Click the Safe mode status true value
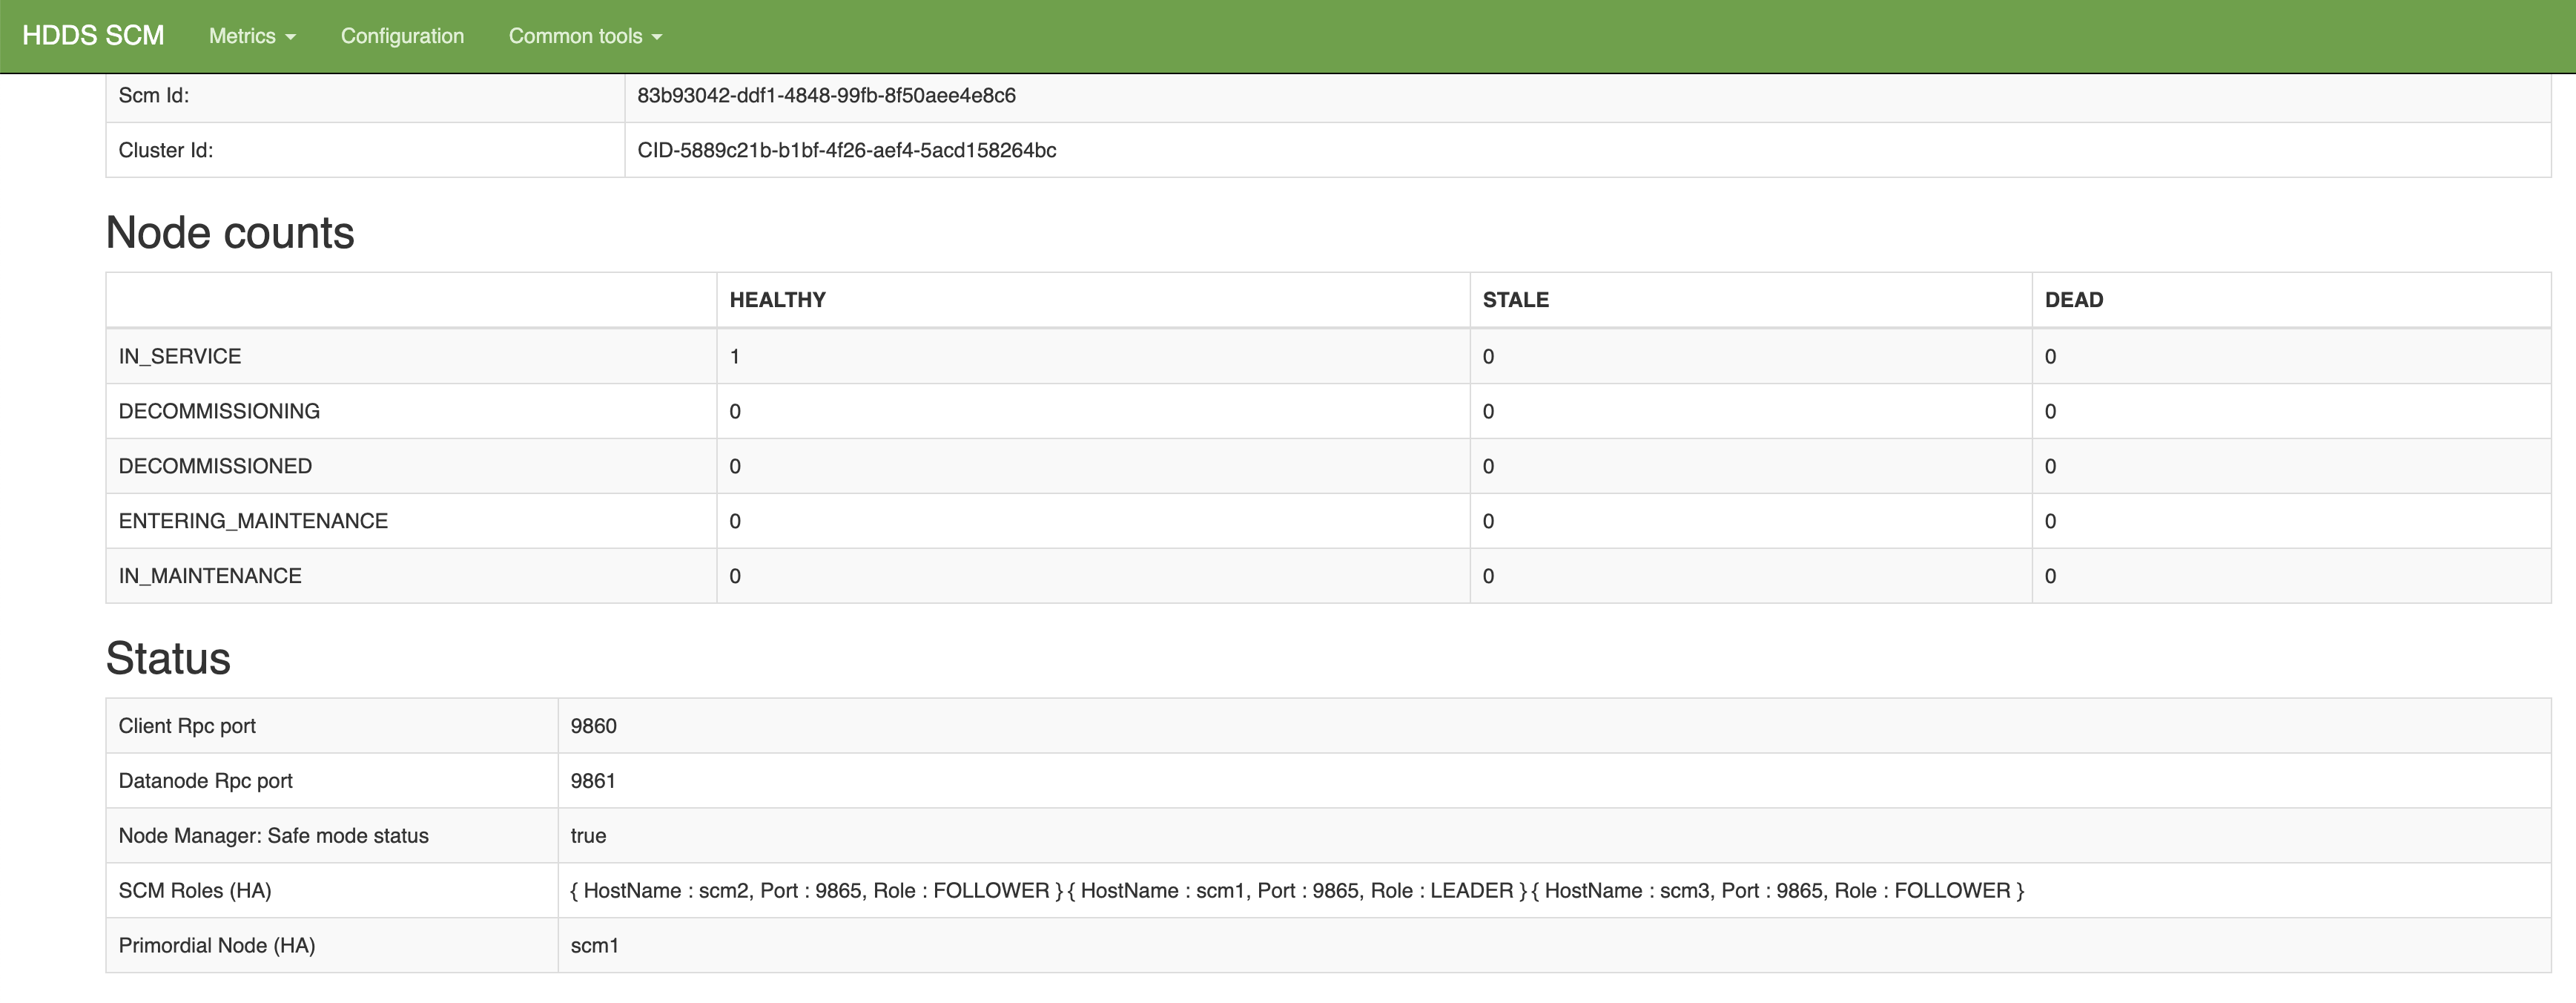Screen dimensions: 2576x1003 588,836
